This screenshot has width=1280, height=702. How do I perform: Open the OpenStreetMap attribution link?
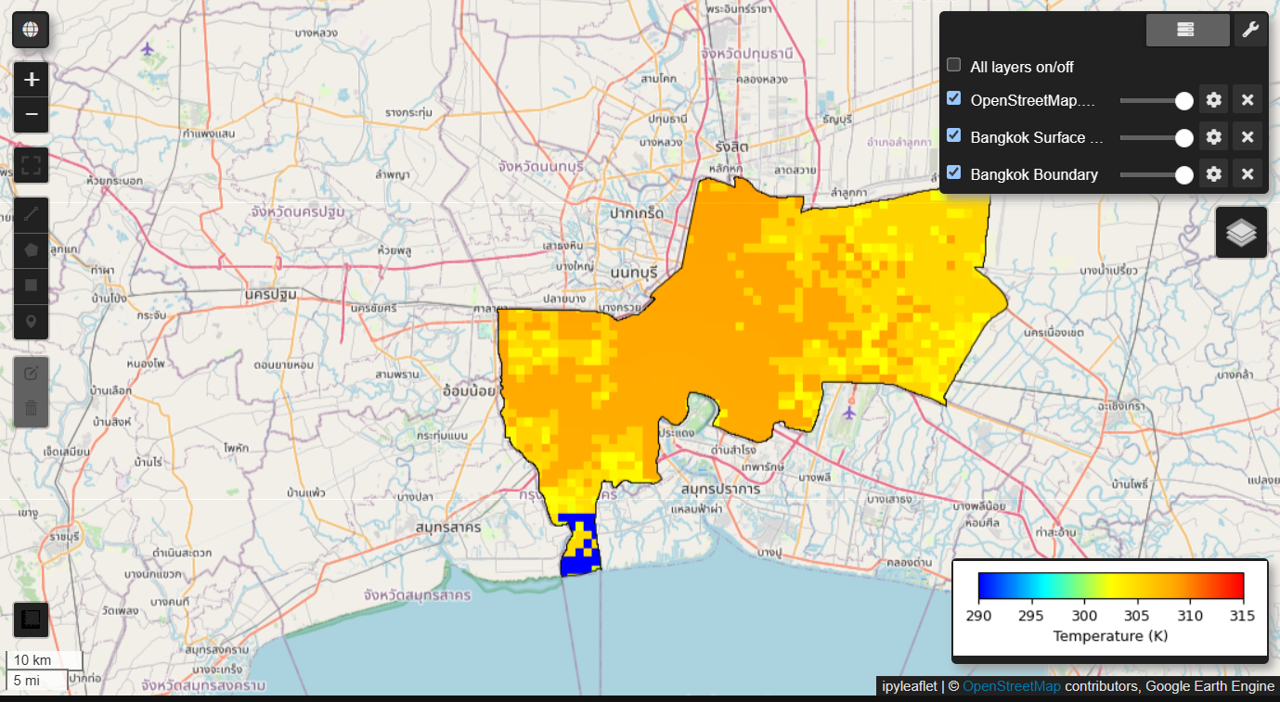point(1011,686)
